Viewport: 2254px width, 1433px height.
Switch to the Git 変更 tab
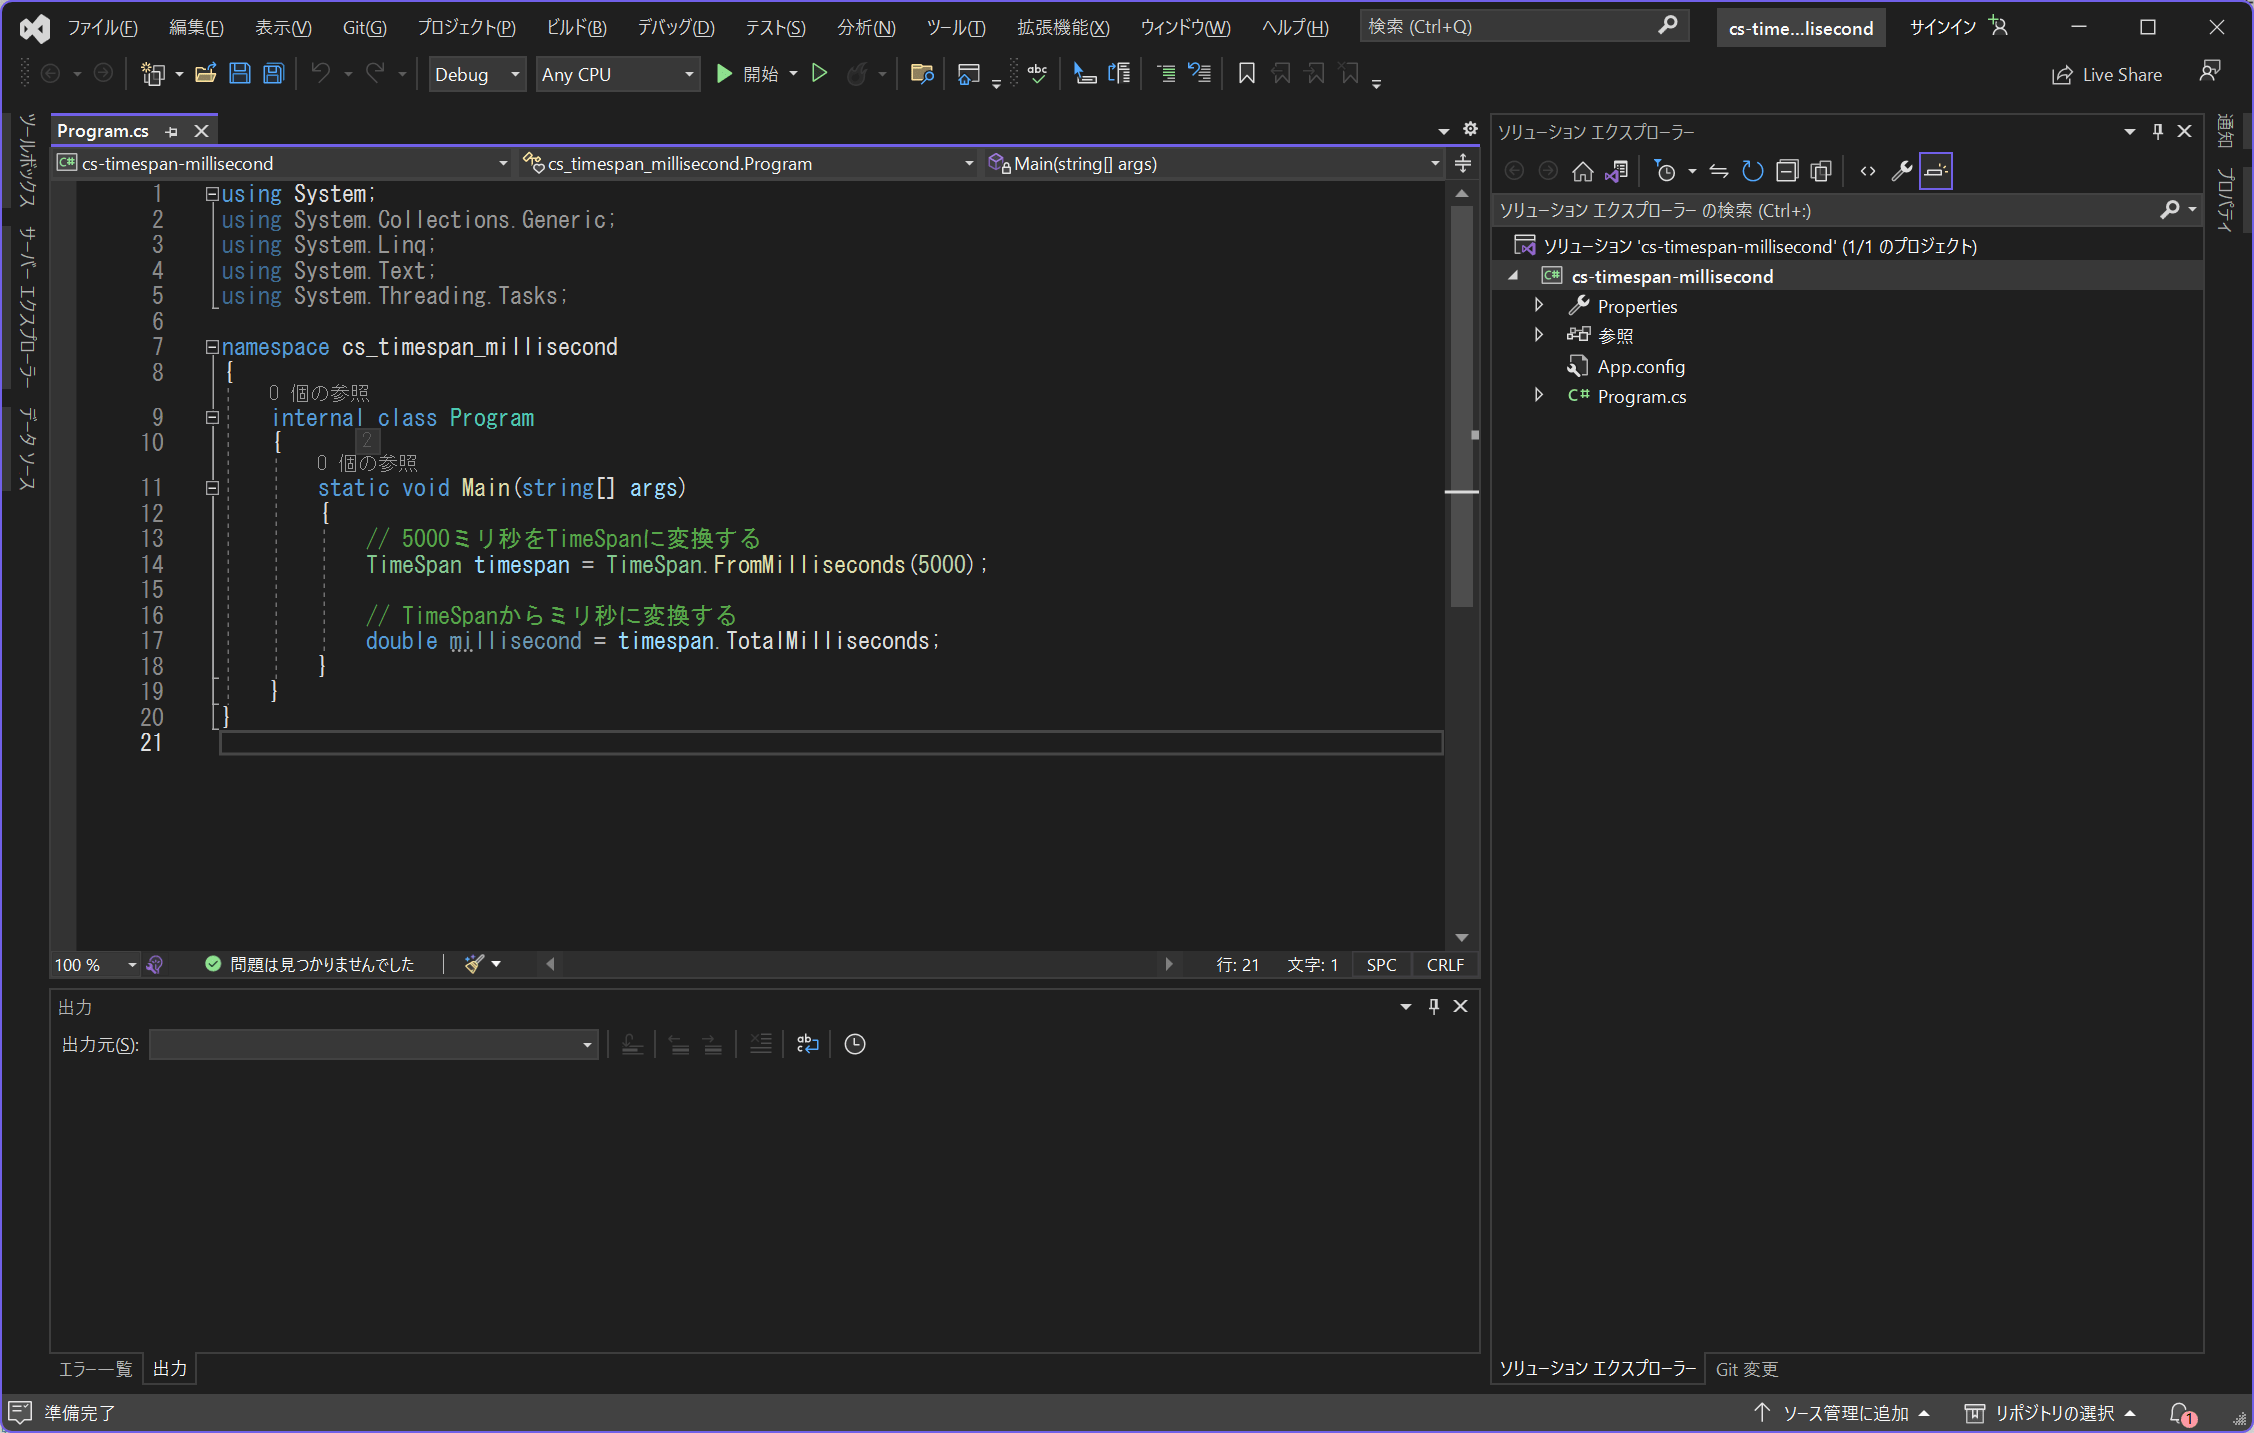tap(1746, 1368)
